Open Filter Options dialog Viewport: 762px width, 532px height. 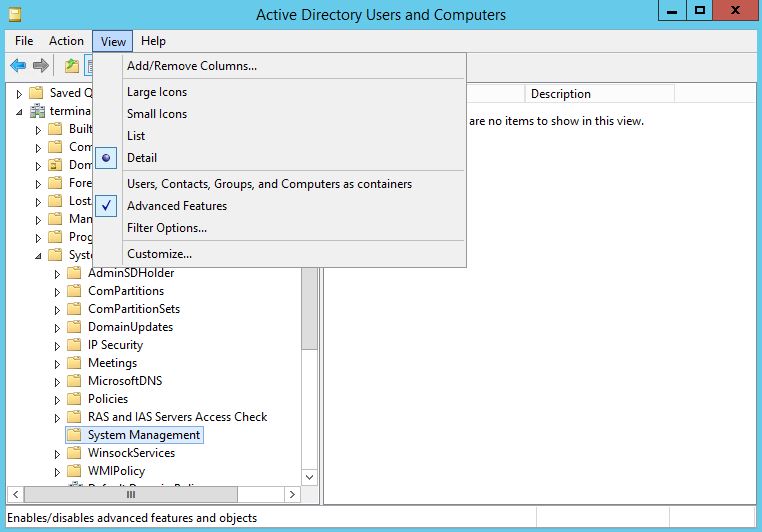pos(279,228)
